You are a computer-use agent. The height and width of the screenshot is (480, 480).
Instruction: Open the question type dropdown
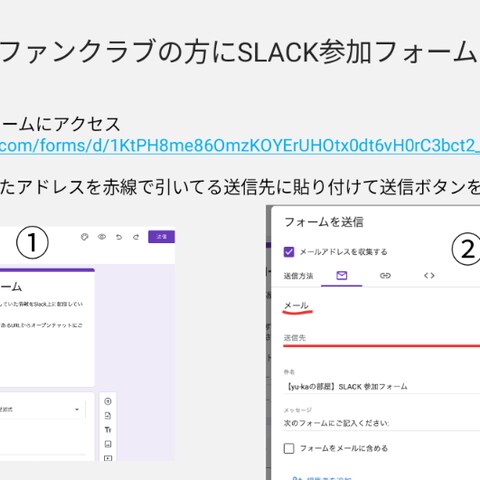[x=42, y=409]
